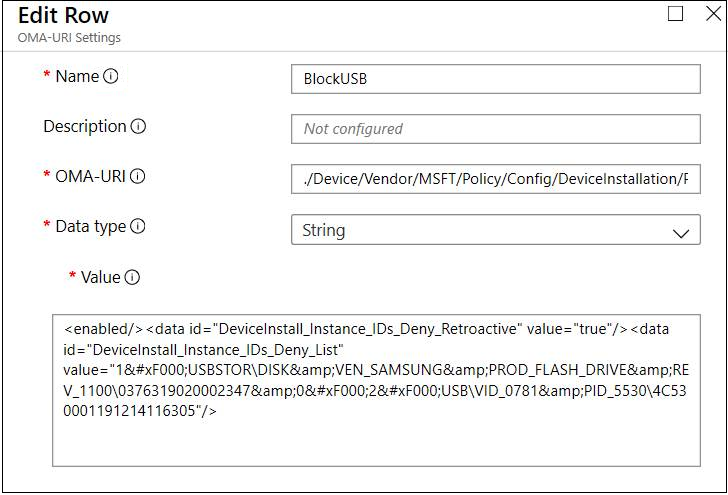The height and width of the screenshot is (495, 728).
Task: Click the Edit Row heading
Action: 64,16
